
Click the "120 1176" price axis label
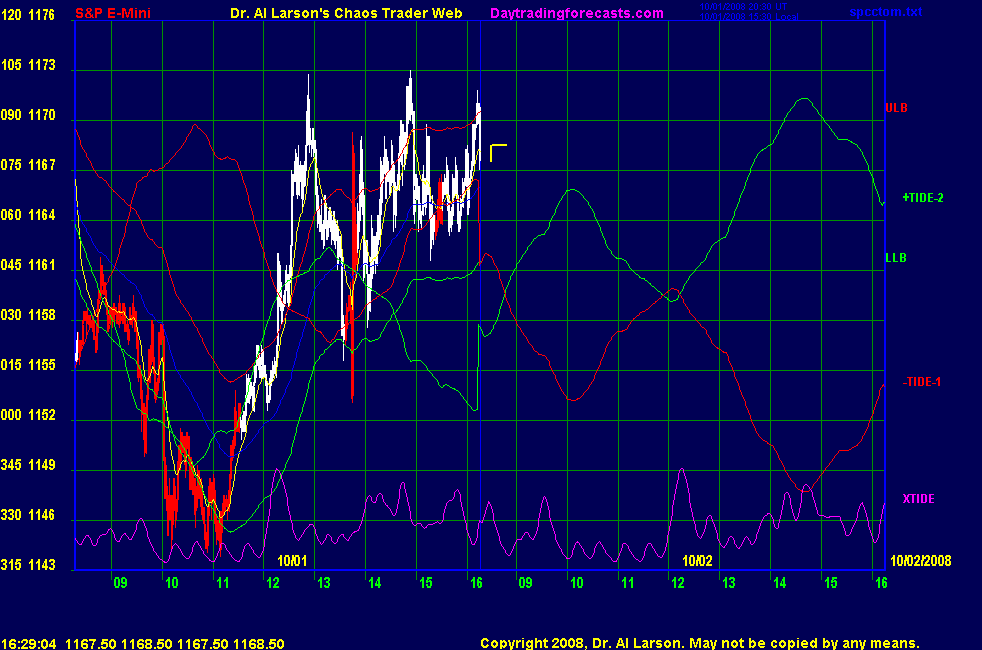point(28,14)
